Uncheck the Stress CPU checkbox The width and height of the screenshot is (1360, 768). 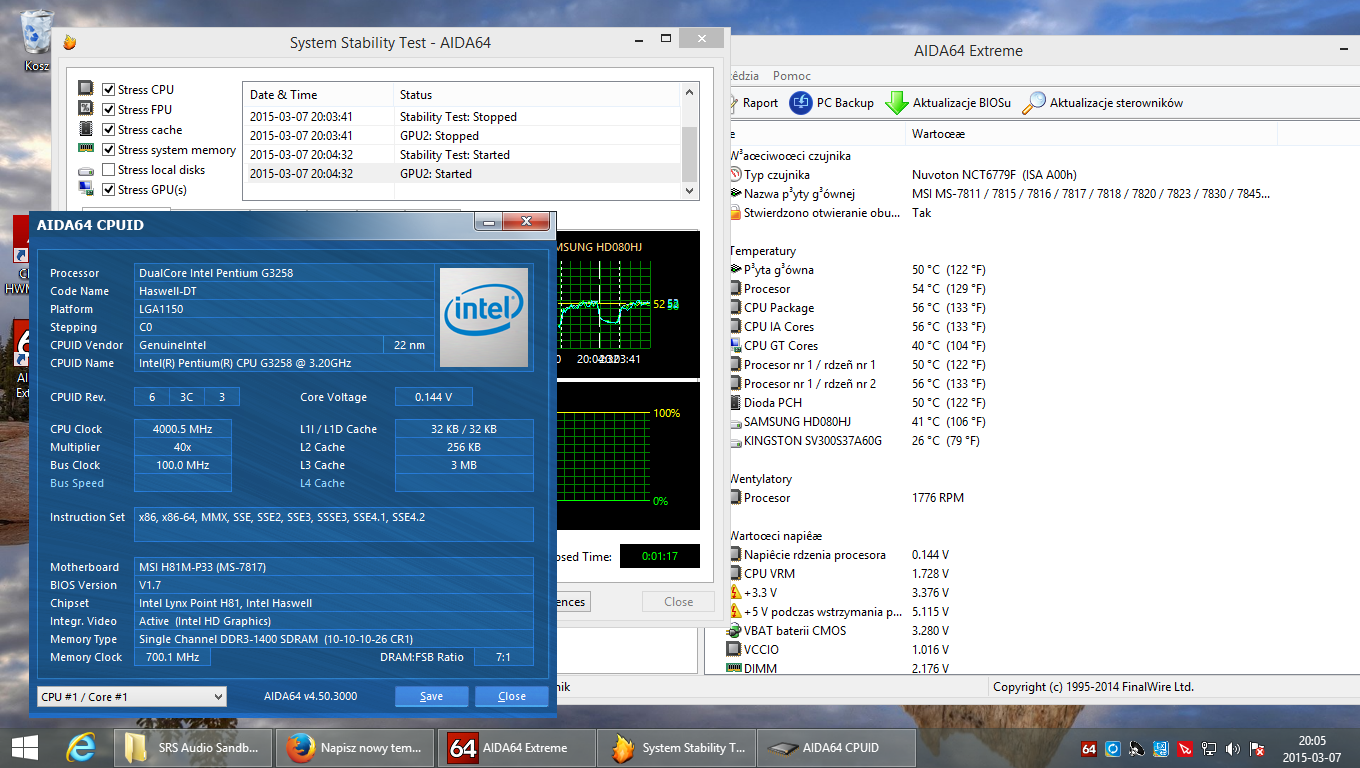(x=108, y=90)
